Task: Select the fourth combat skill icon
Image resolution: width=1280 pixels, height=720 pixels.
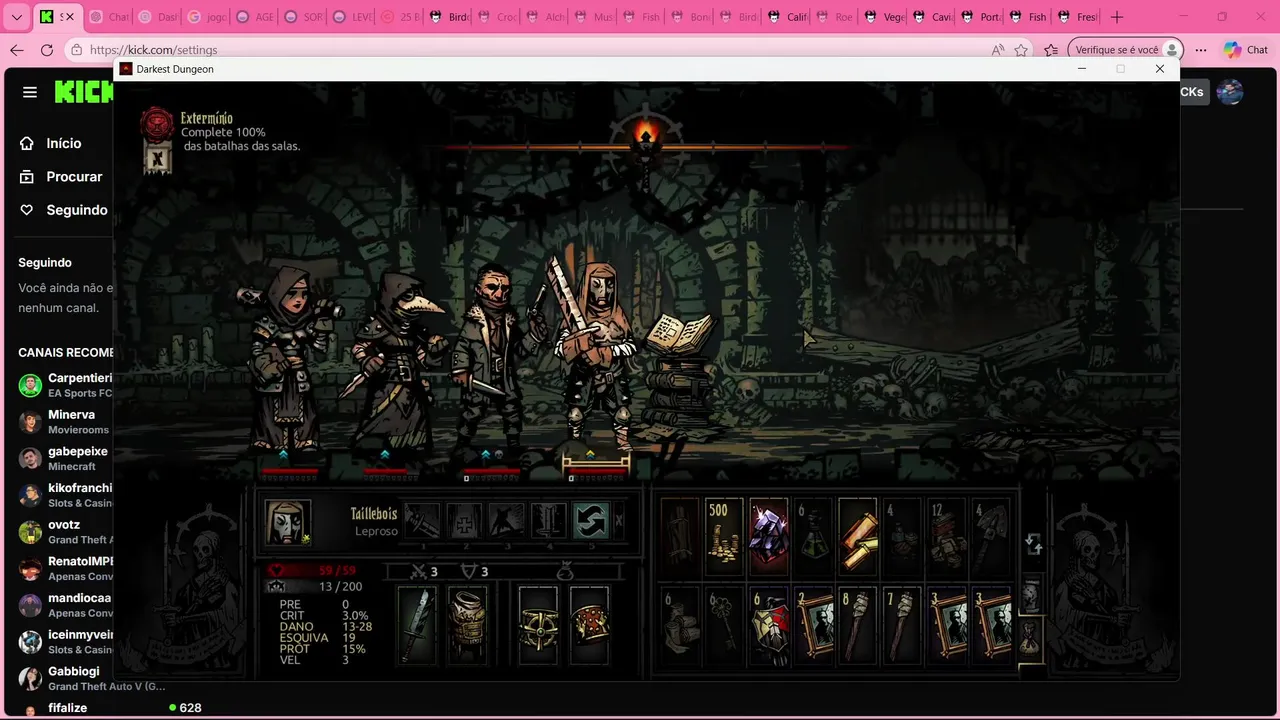Action: point(548,521)
